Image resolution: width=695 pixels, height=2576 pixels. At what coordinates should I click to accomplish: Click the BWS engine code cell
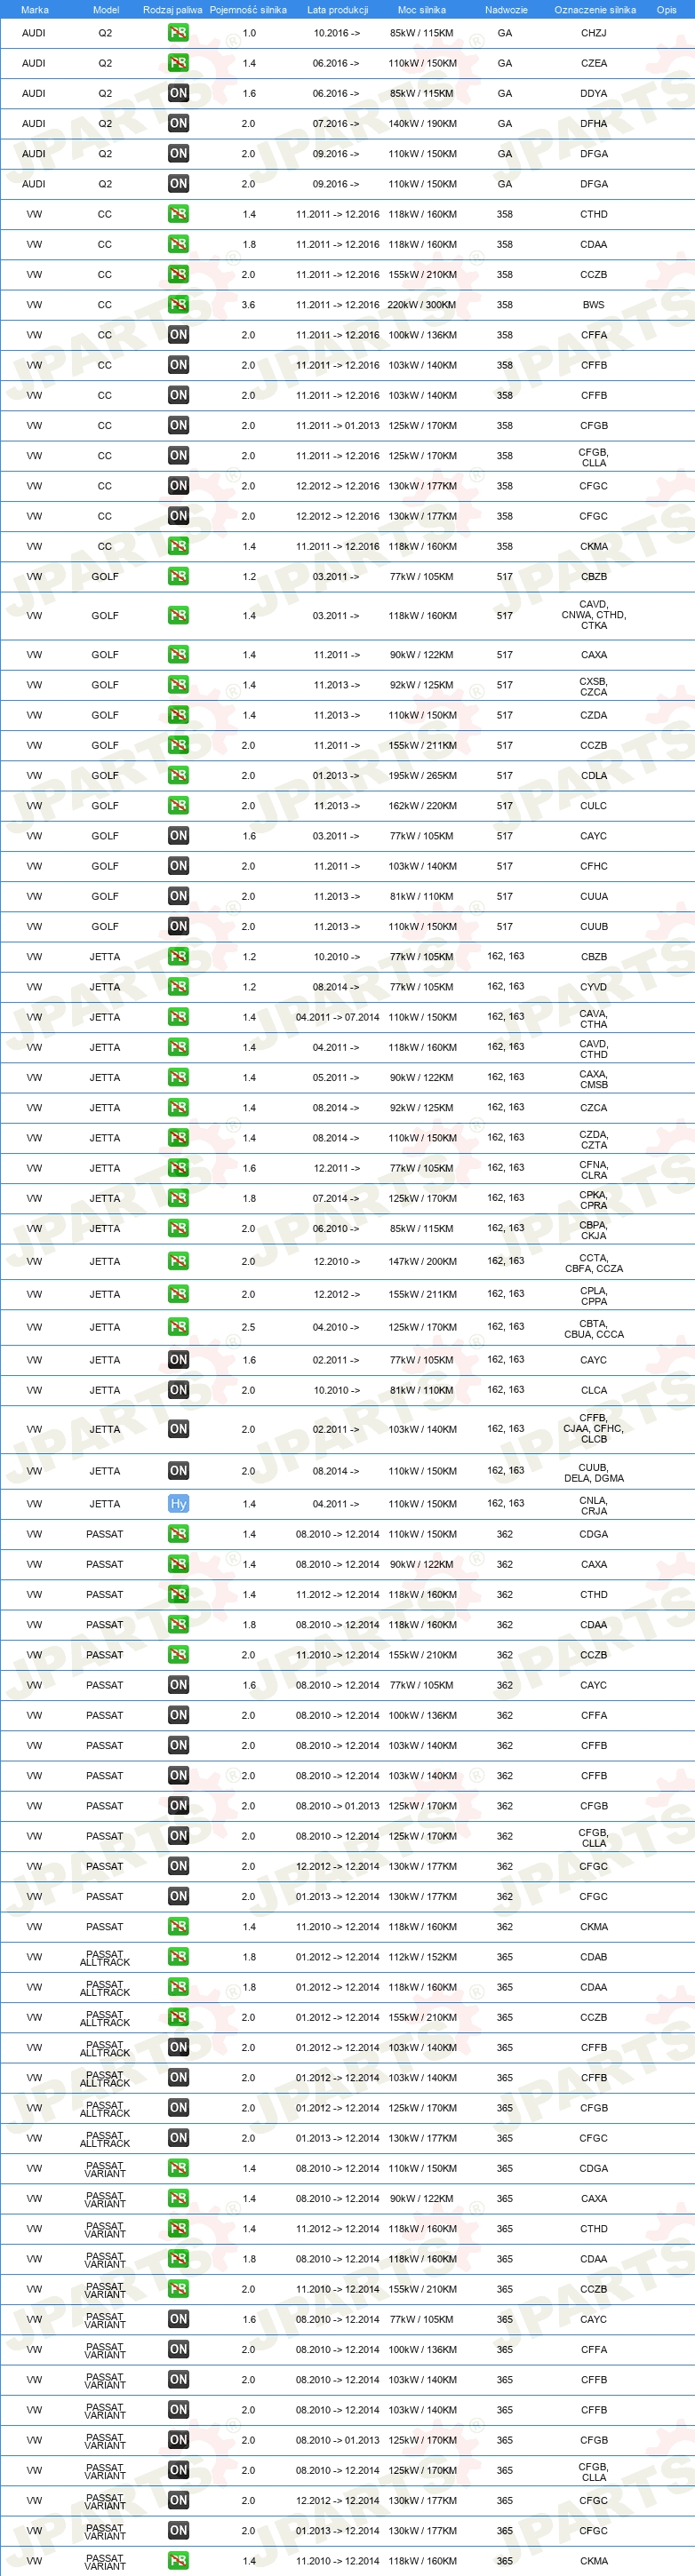tap(594, 305)
